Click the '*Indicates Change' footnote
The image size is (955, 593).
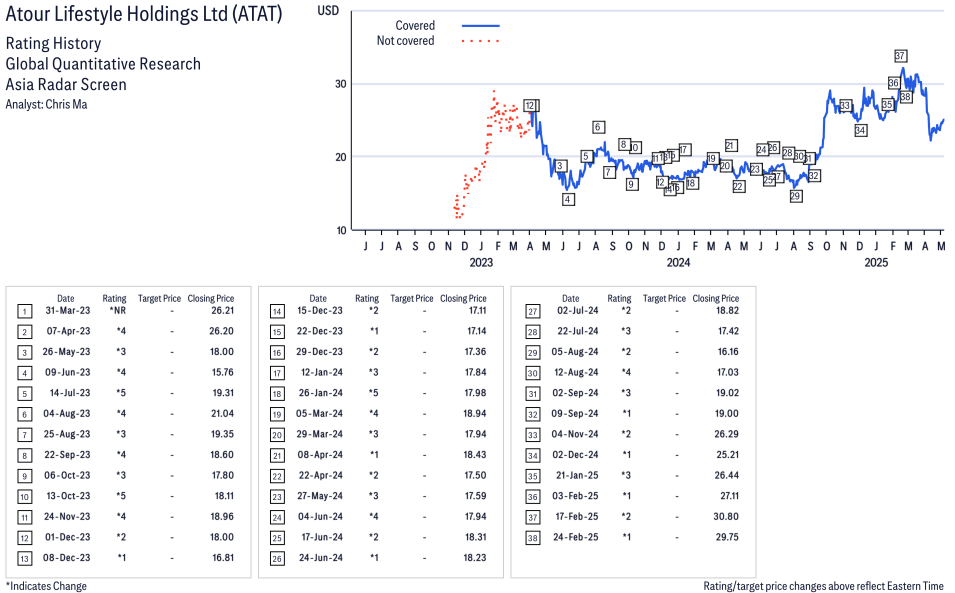coord(46,586)
